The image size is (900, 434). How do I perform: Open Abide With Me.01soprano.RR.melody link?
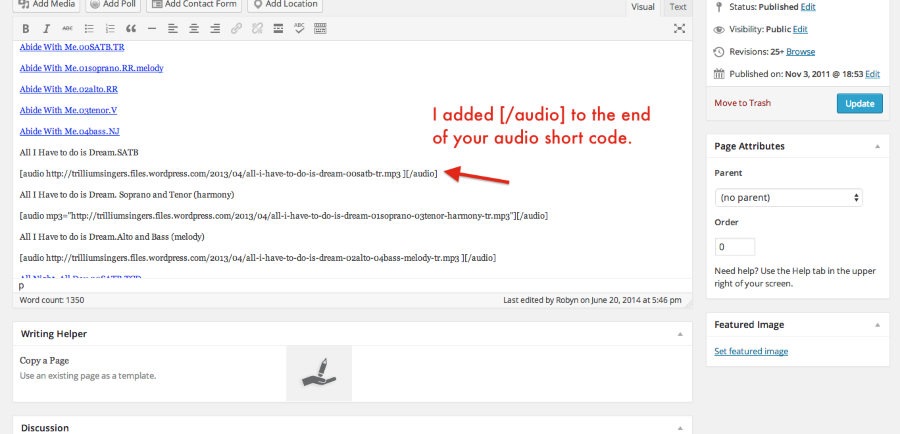[x=91, y=68]
